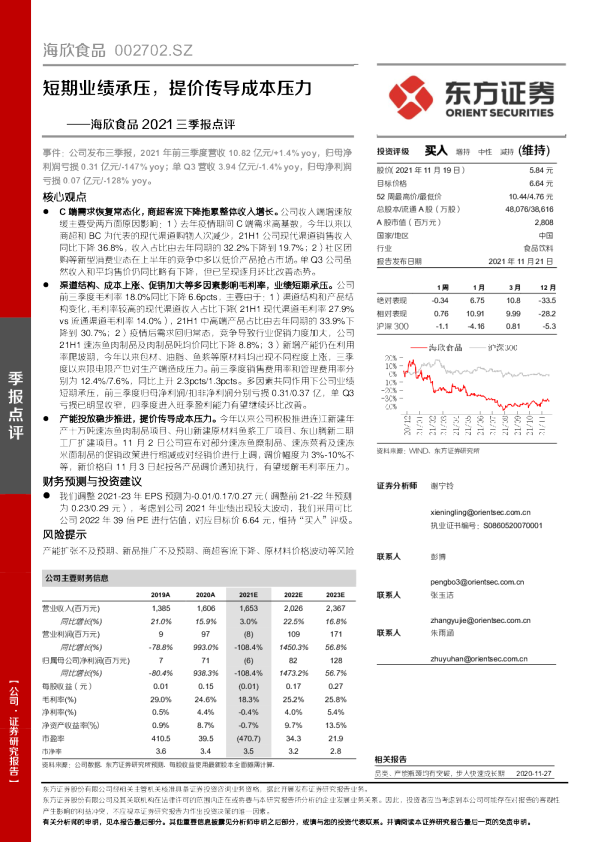This screenshot has height=842, width=595.
Task: Open the related report dated 2020-11-27
Action: coord(463,773)
